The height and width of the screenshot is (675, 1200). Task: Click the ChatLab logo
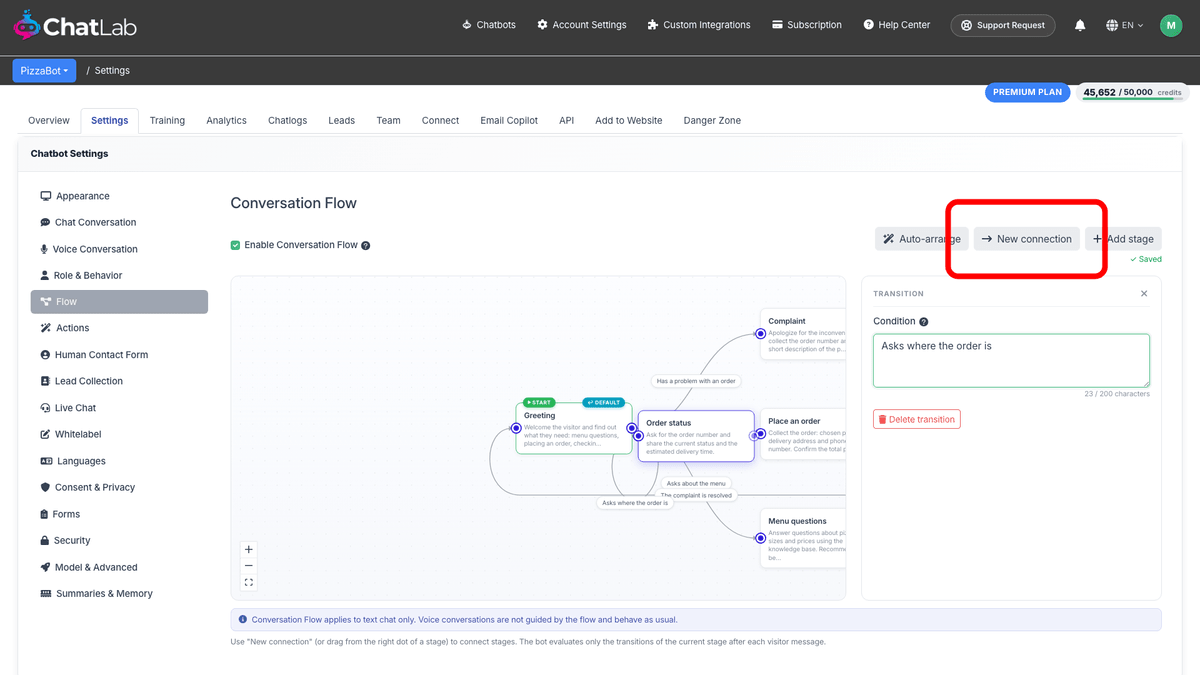(x=75, y=25)
